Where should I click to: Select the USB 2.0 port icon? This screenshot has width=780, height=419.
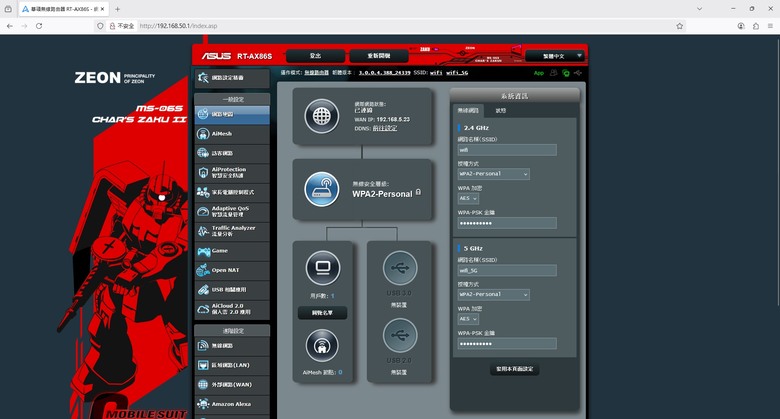pos(399,336)
